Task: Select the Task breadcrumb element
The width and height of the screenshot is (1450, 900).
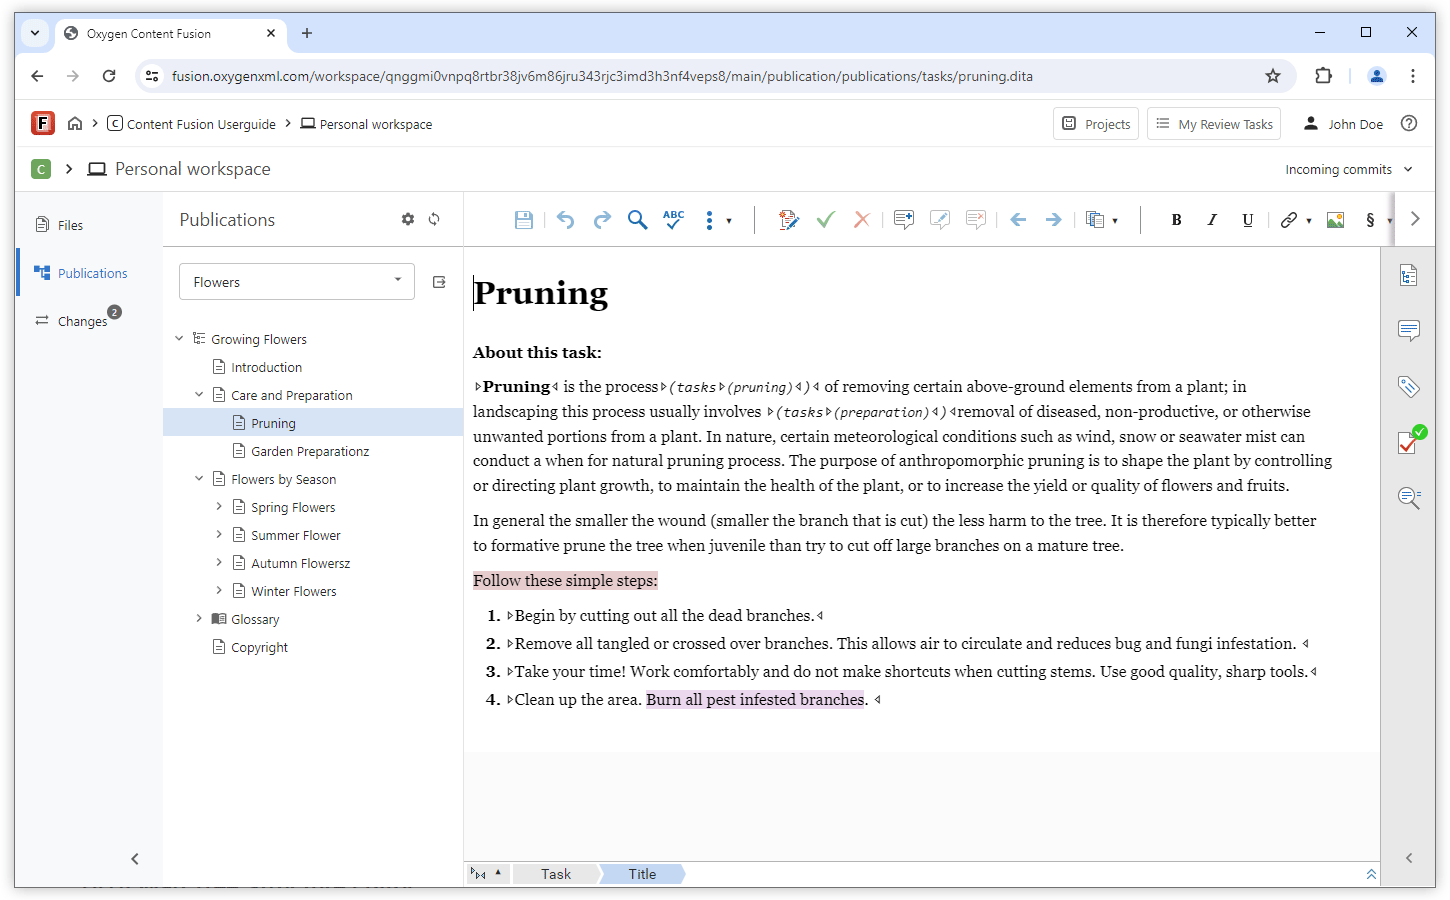Action: pos(556,874)
